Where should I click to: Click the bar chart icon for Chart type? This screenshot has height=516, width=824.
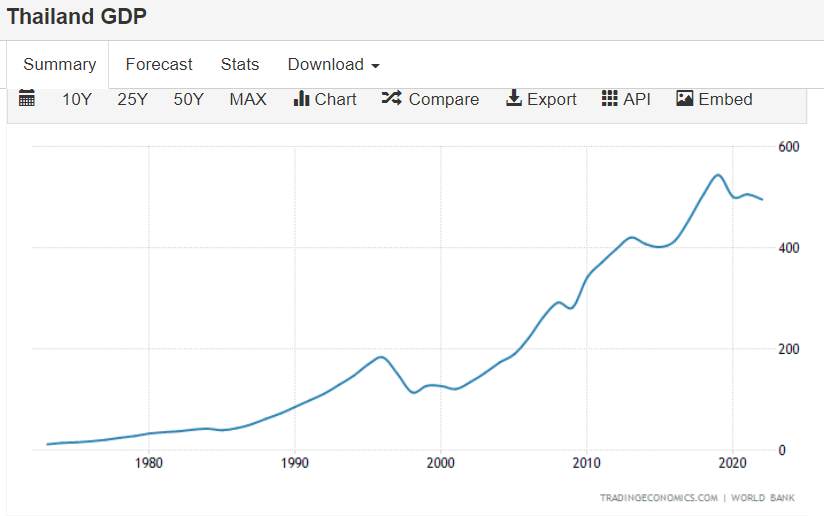301,98
